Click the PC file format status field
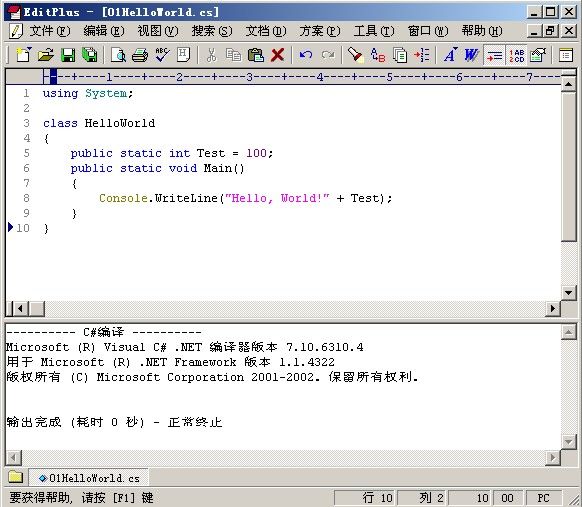The image size is (582, 507). click(x=543, y=498)
